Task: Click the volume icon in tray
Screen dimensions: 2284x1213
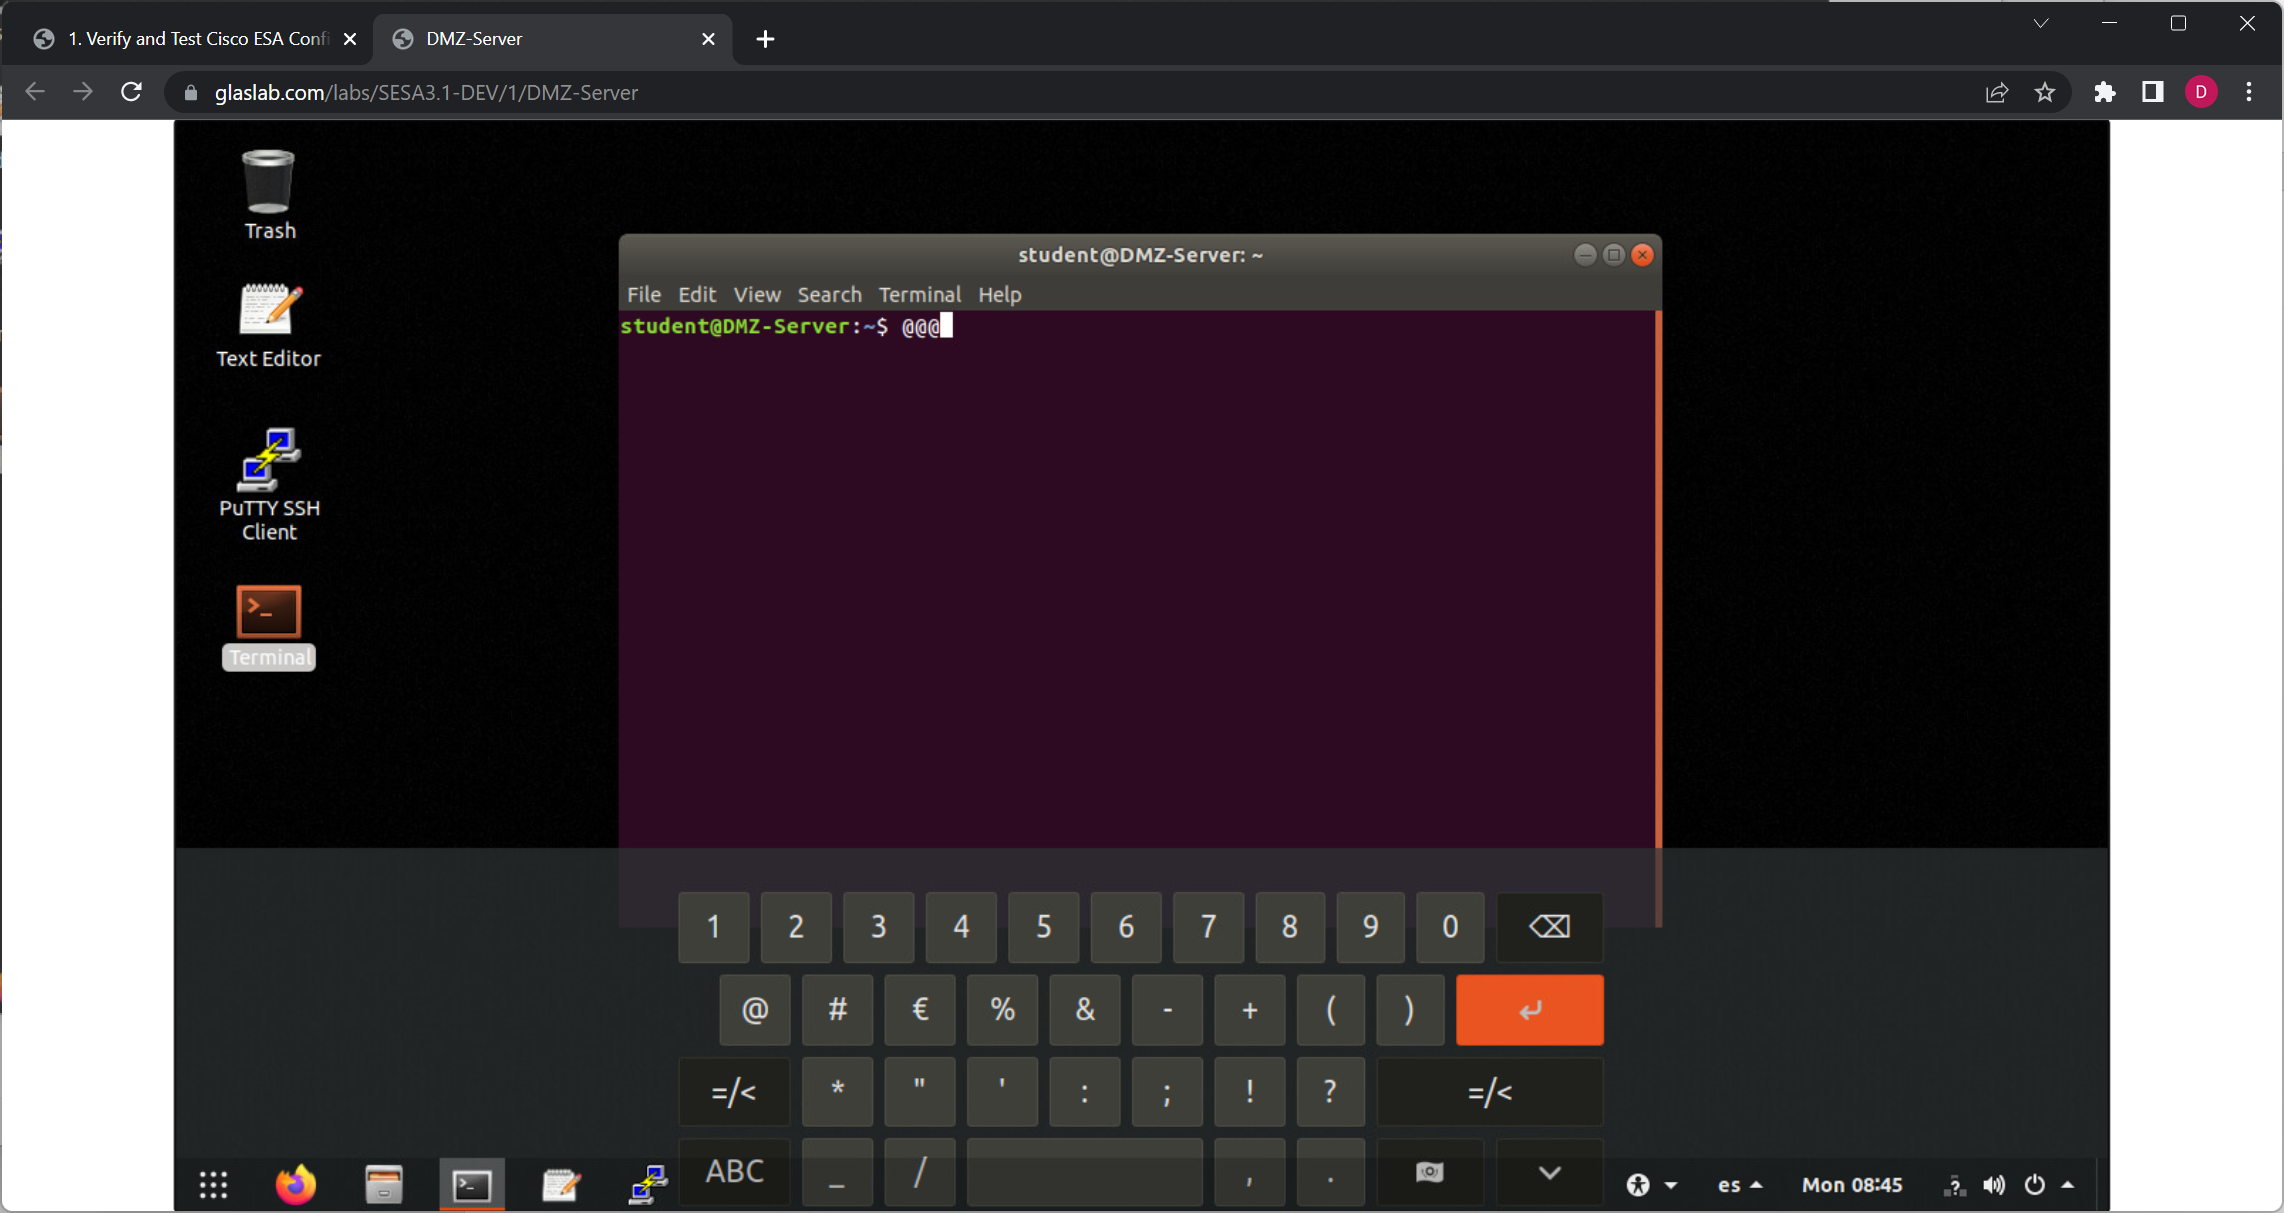Action: (x=1993, y=1185)
